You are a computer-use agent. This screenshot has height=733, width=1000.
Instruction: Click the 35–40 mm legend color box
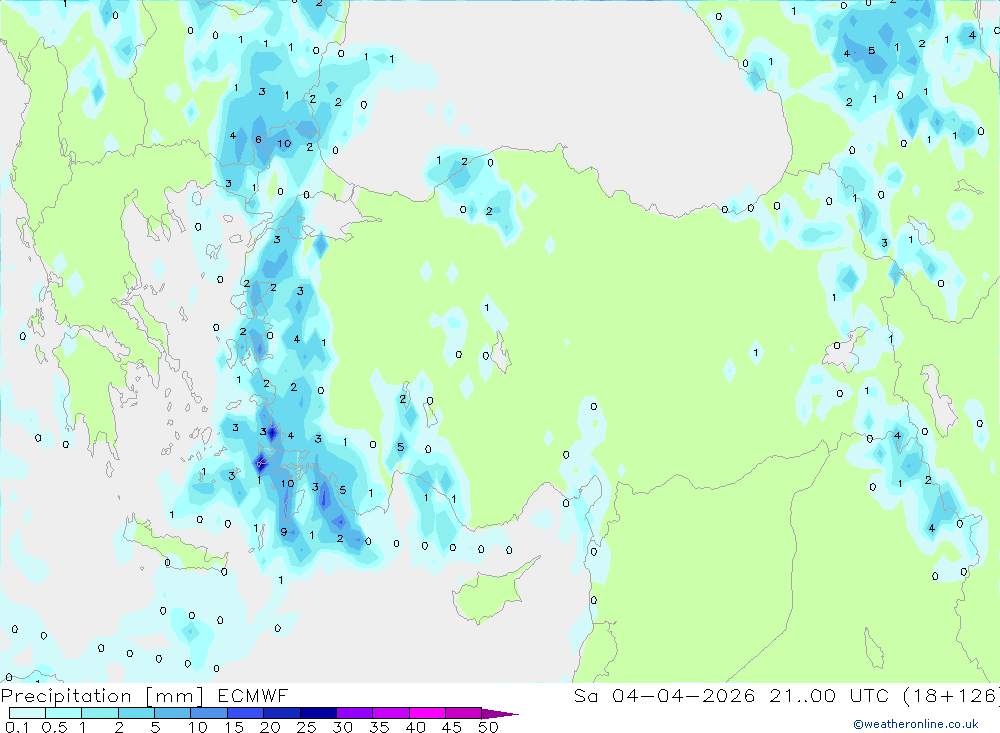point(391,713)
